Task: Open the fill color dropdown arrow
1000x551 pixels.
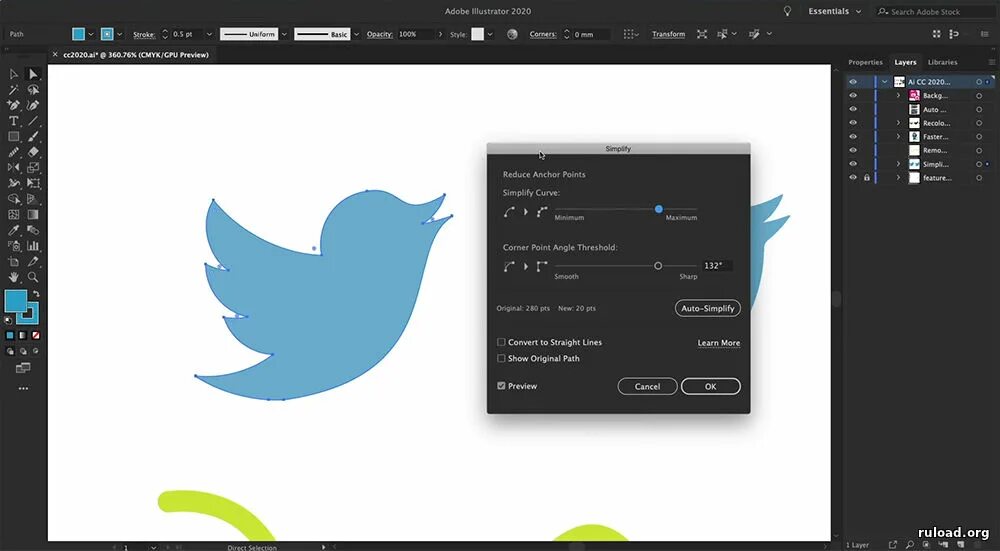Action: click(x=91, y=34)
